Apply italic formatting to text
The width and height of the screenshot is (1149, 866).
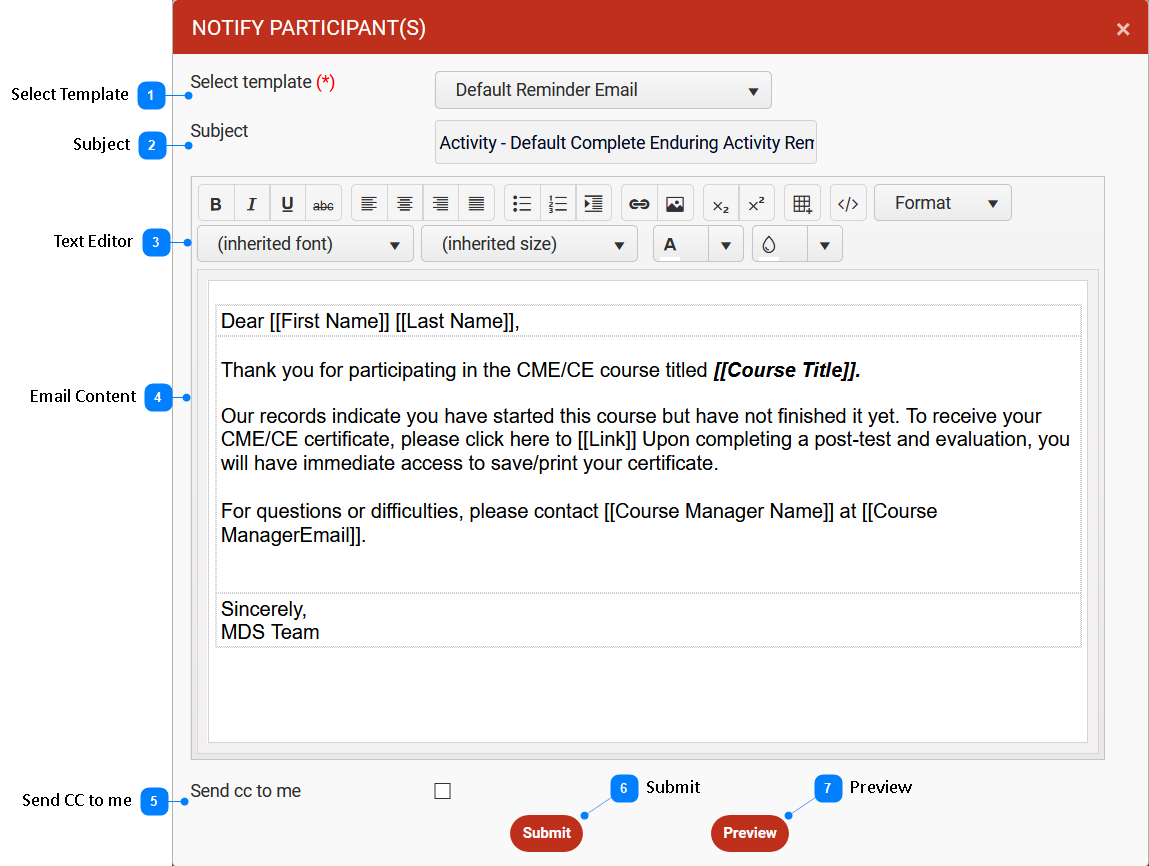click(252, 204)
